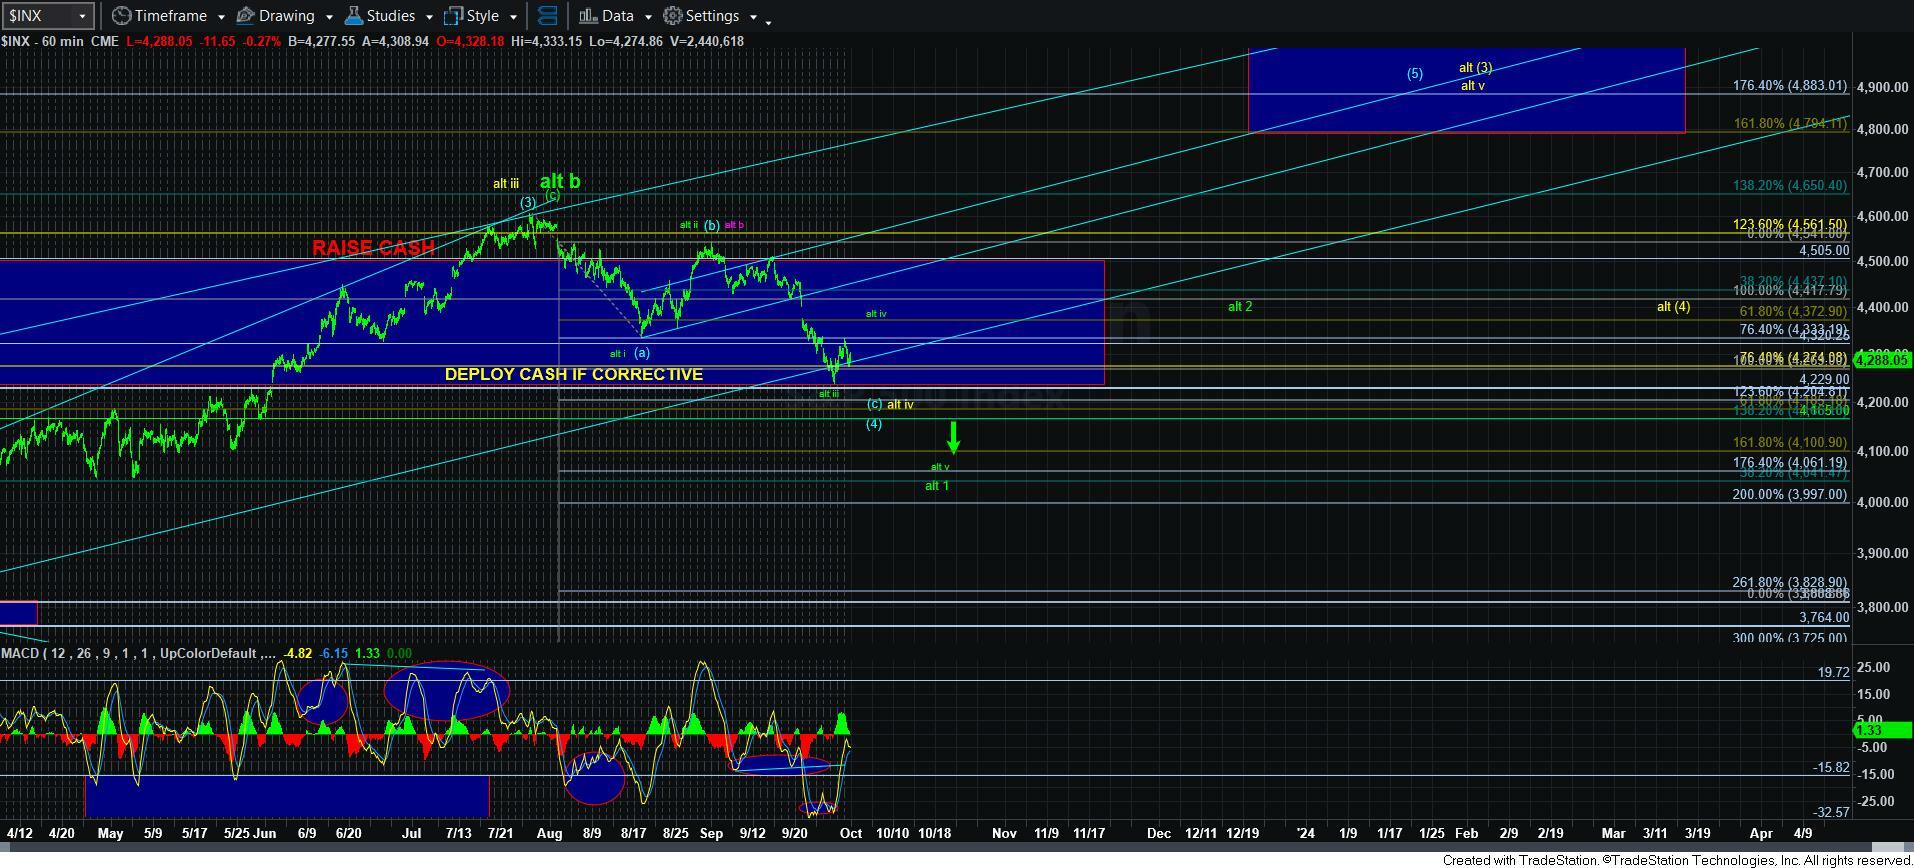1914x868 pixels.
Task: Expand the Data dropdown arrow
Action: (647, 17)
